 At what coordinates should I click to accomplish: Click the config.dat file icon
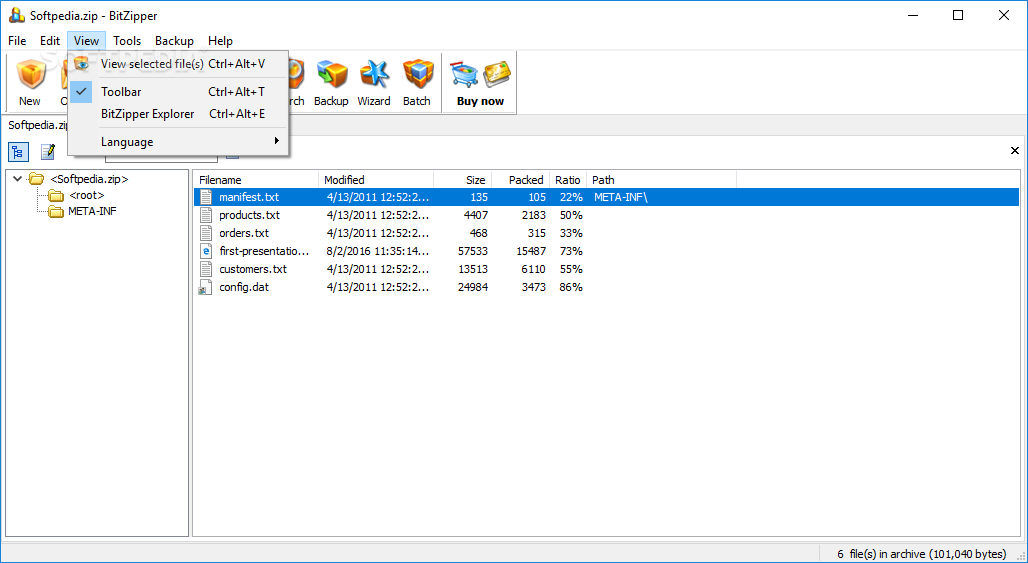[207, 287]
